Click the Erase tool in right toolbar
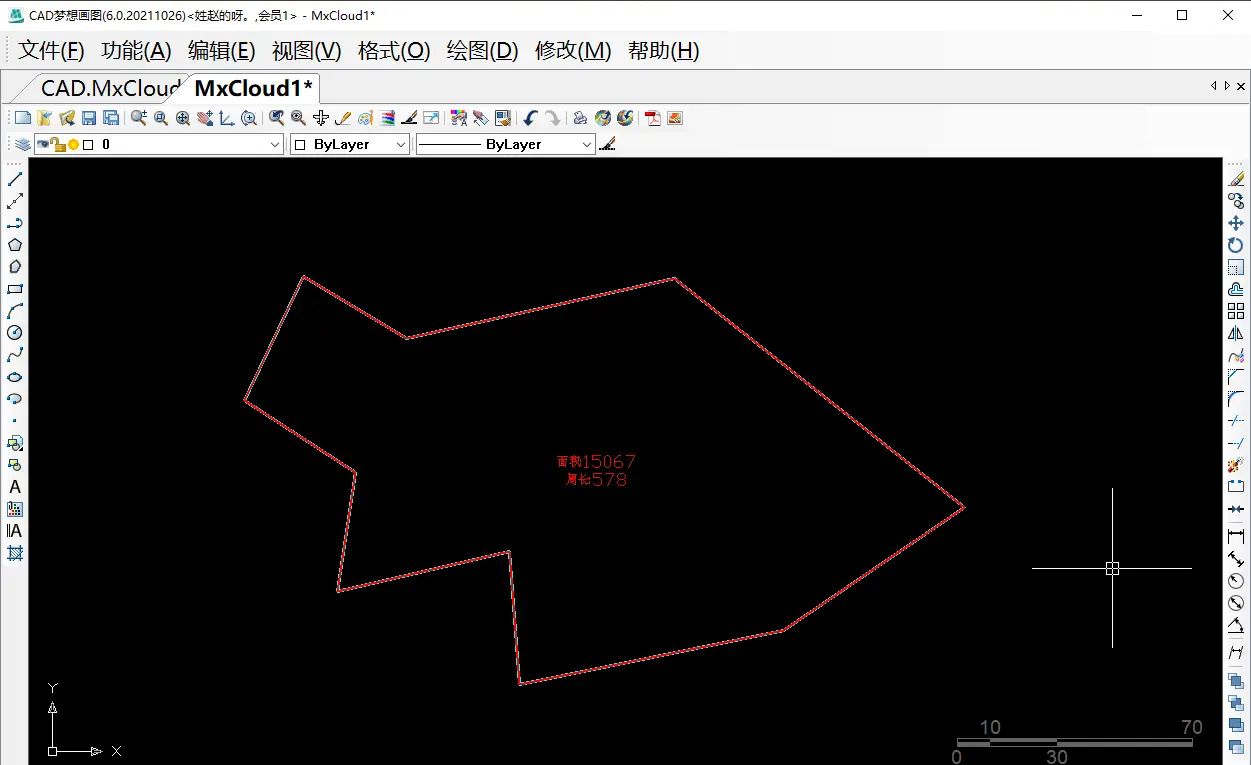This screenshot has height=765, width=1251. coord(1236,179)
